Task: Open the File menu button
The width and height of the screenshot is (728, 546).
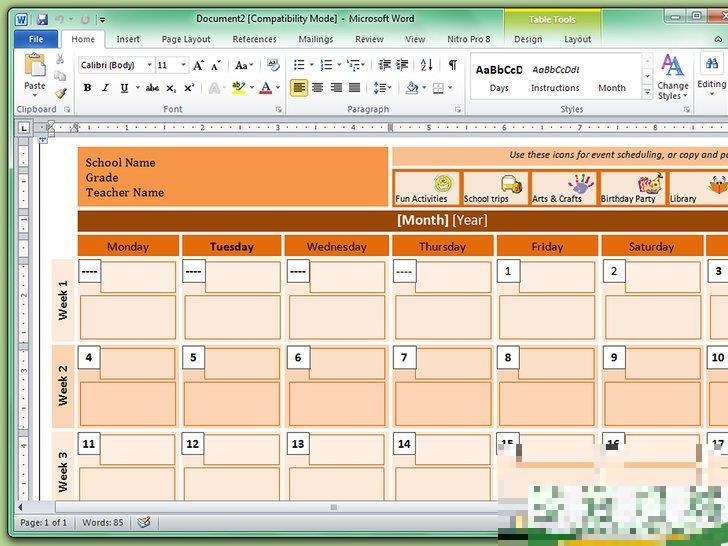Action: pos(36,39)
